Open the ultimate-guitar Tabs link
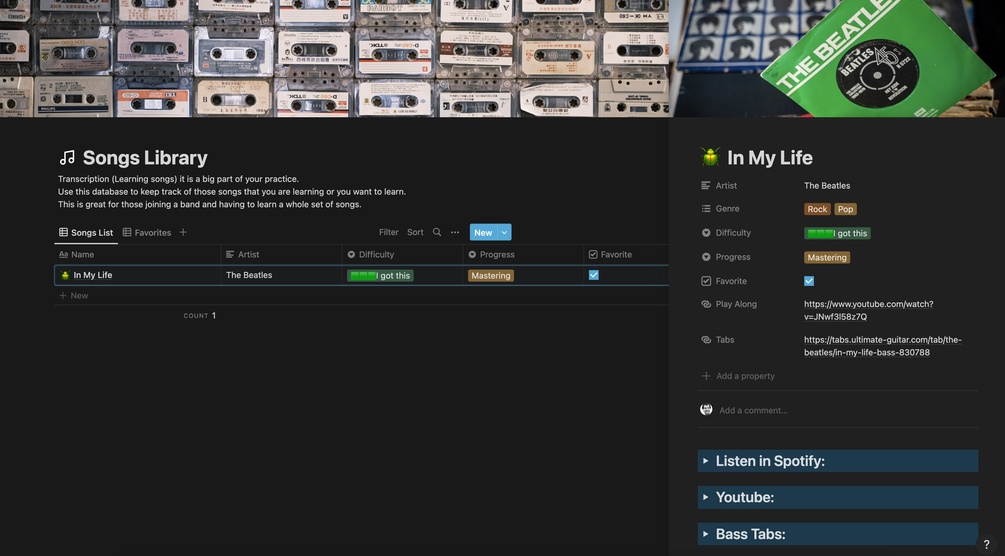 883,346
